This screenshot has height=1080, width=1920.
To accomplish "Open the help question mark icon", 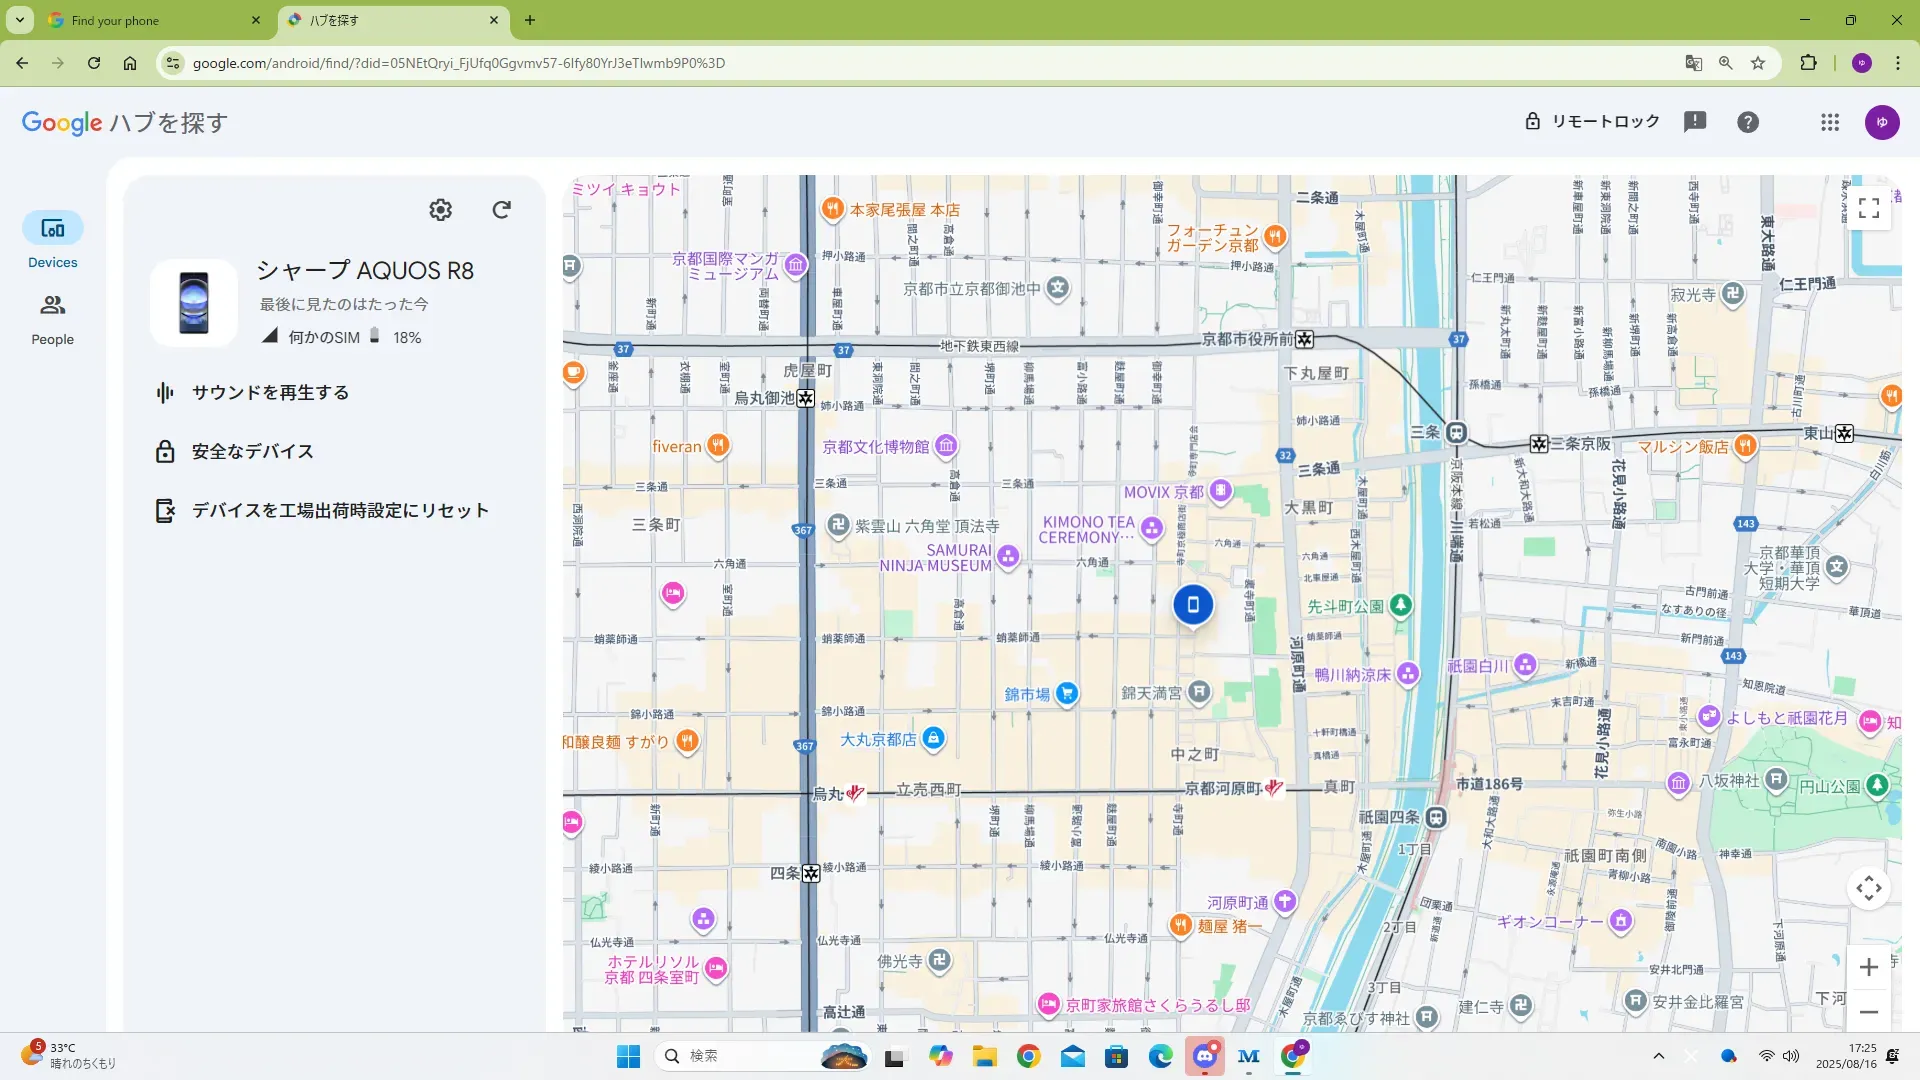I will 1747,122.
